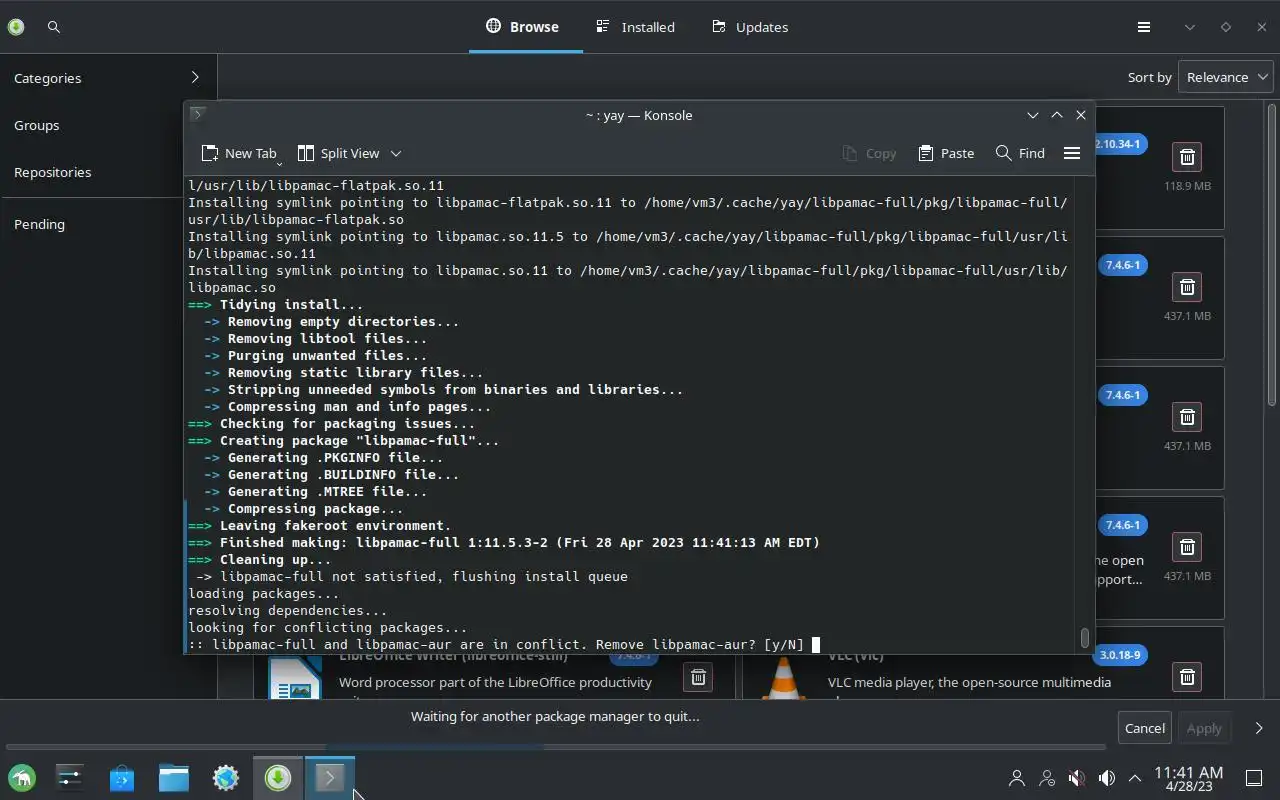1280x800 pixels.
Task: Click 'Word processor part of the LibreOffice' description
Action: click(x=495, y=682)
